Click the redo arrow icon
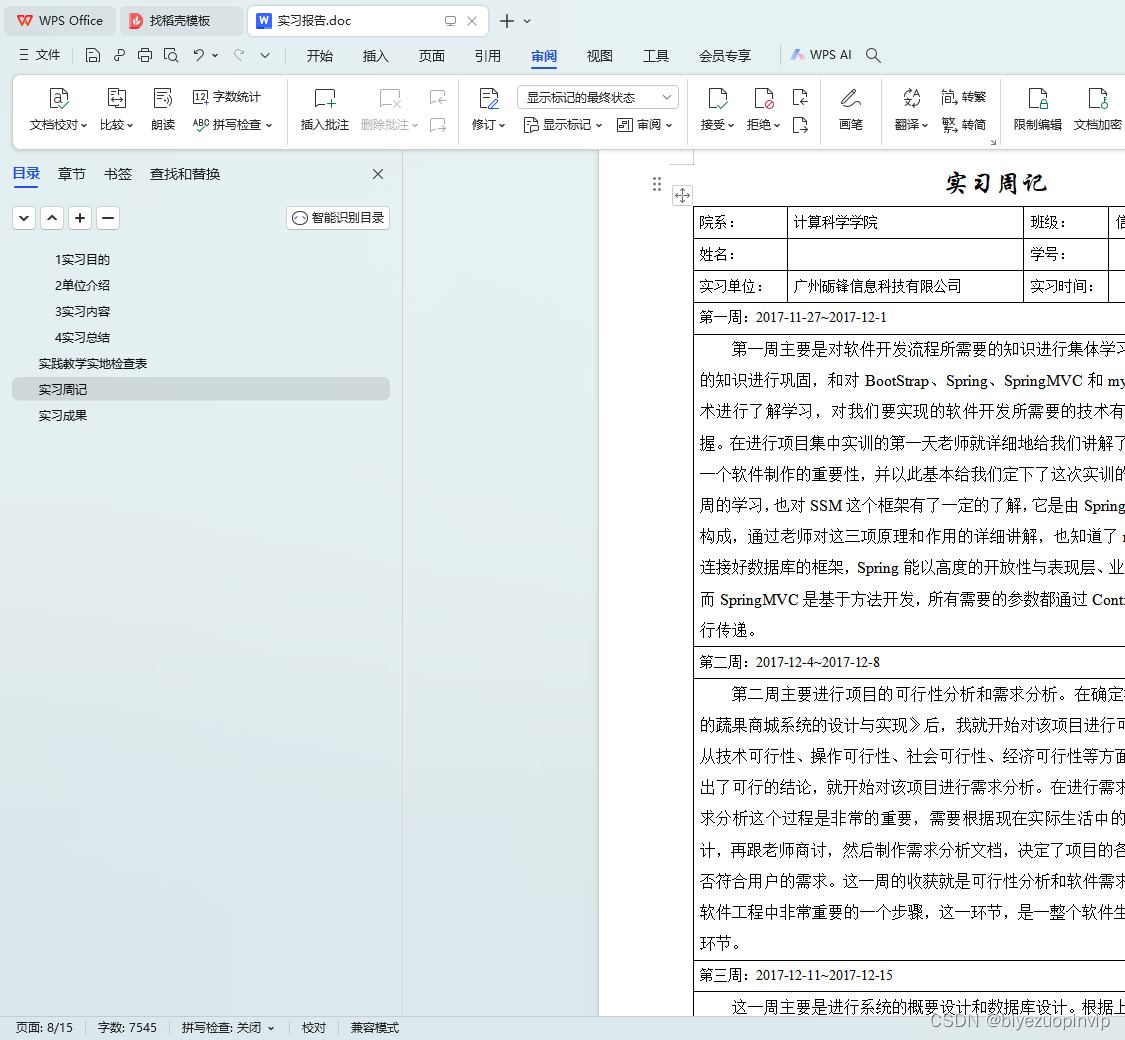The width and height of the screenshot is (1125, 1040). click(x=240, y=55)
